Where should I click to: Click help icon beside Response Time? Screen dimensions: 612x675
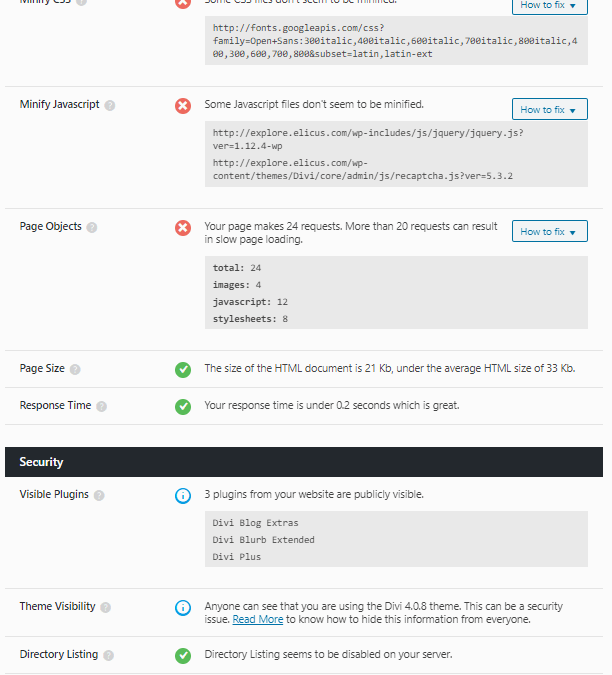[x=102, y=406]
